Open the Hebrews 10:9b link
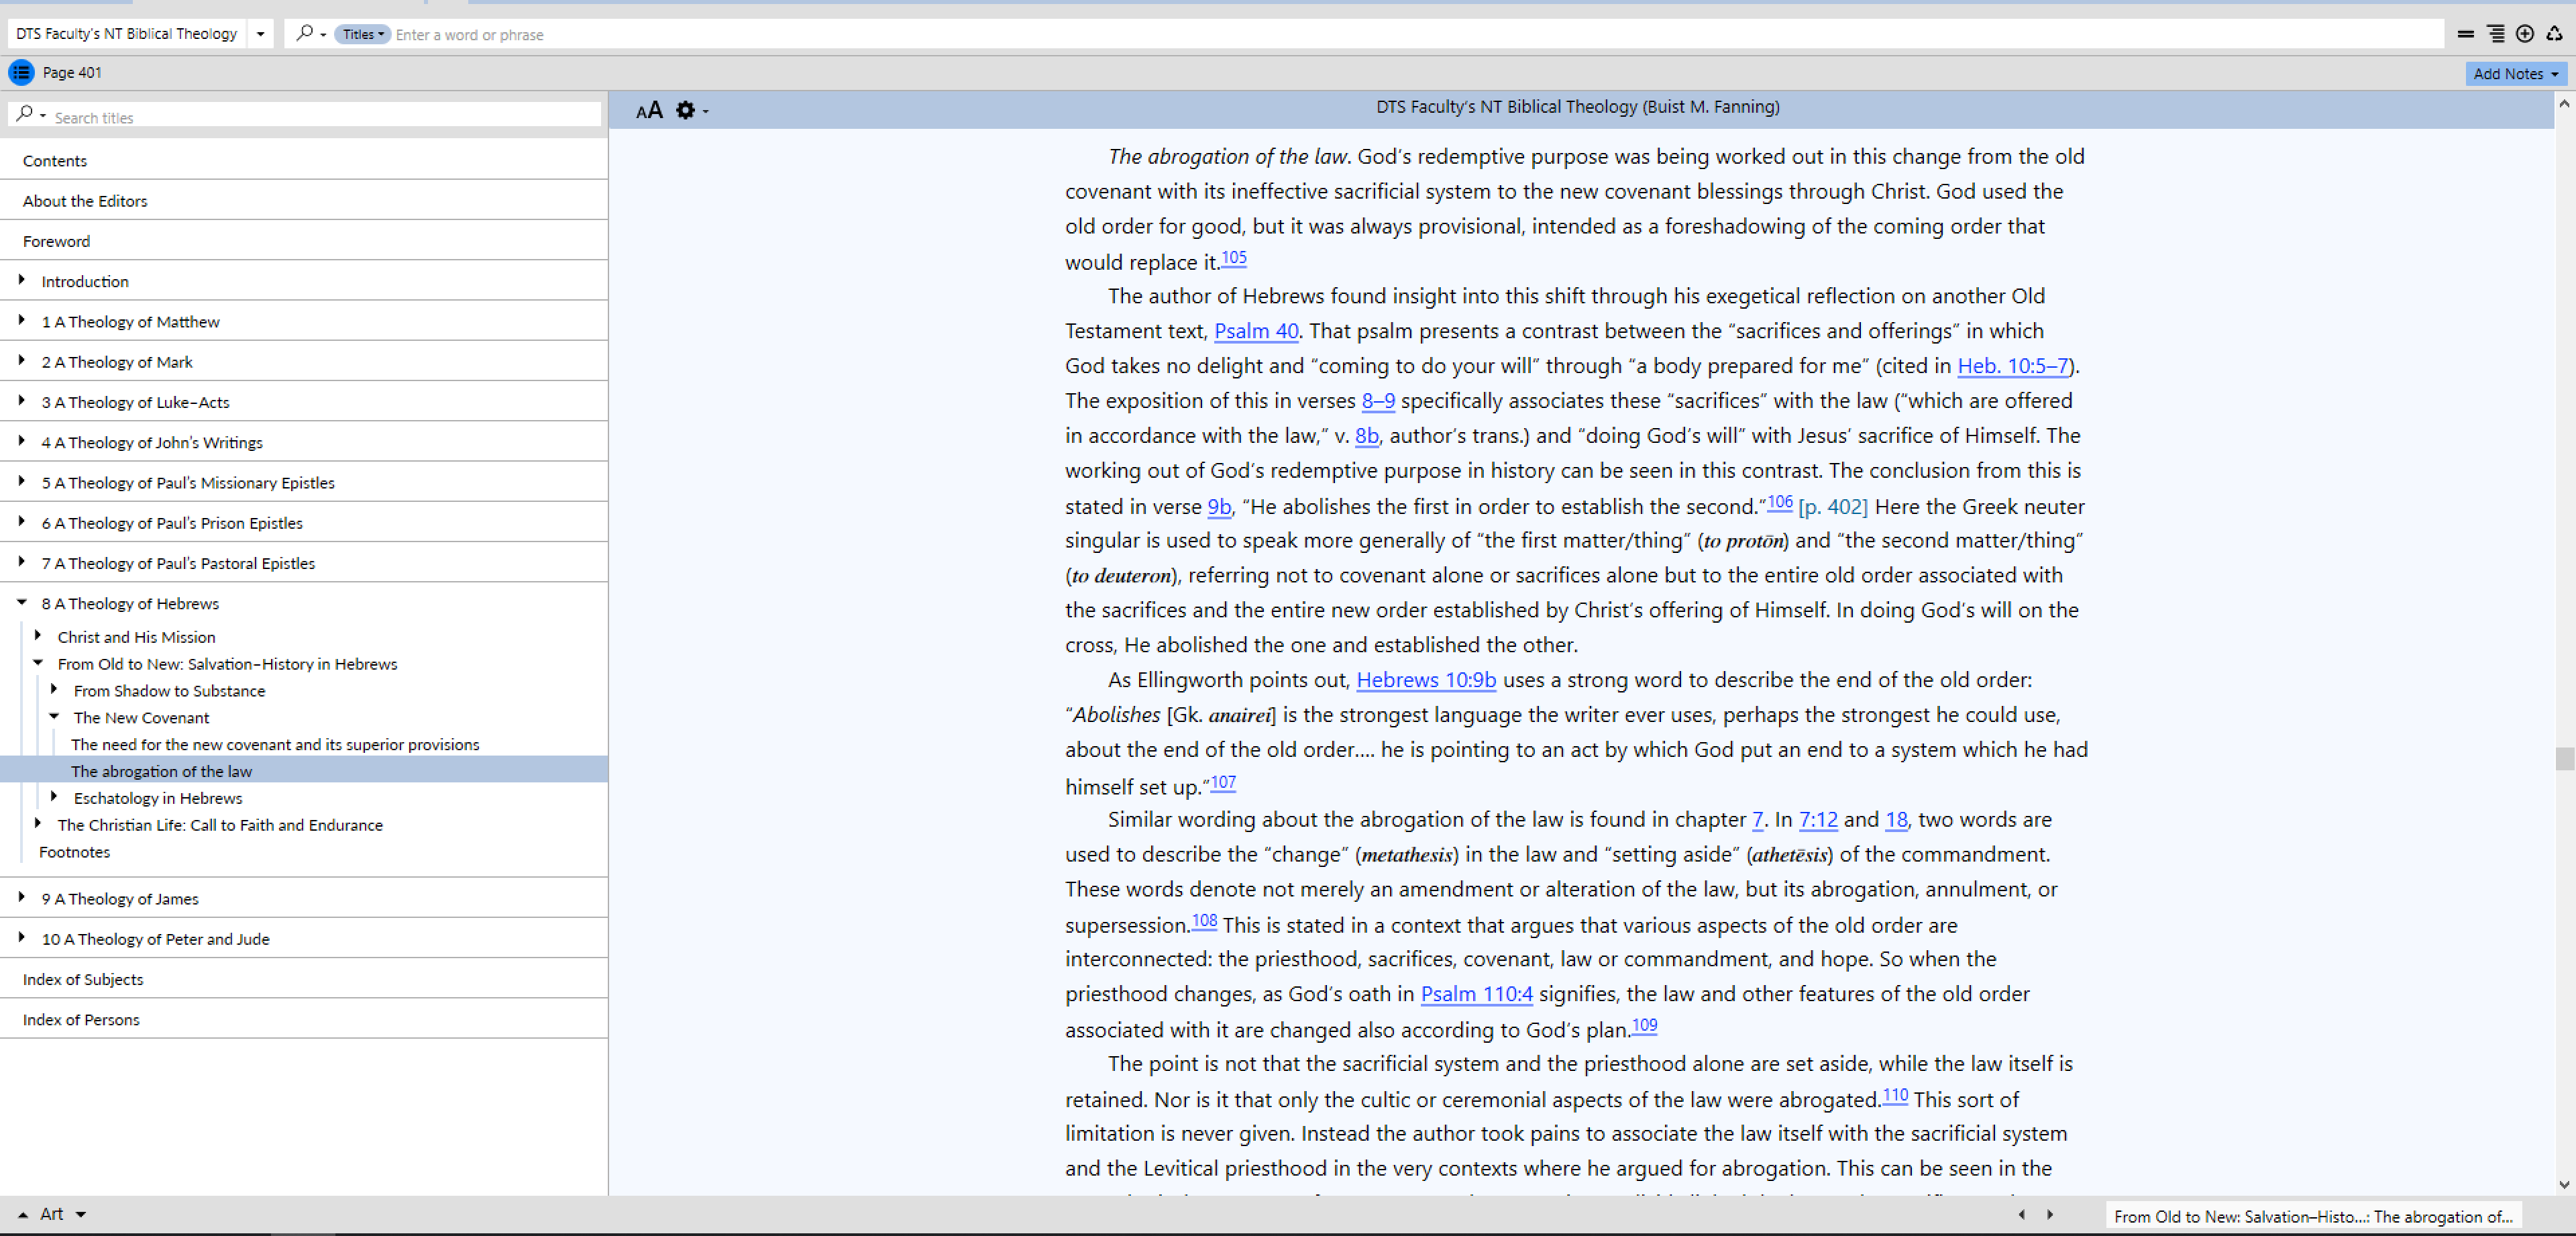Viewport: 2576px width, 1236px height. (x=1426, y=680)
